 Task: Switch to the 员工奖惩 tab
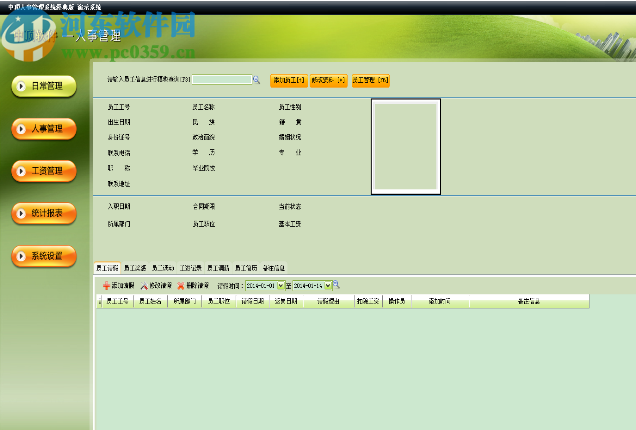(135, 268)
